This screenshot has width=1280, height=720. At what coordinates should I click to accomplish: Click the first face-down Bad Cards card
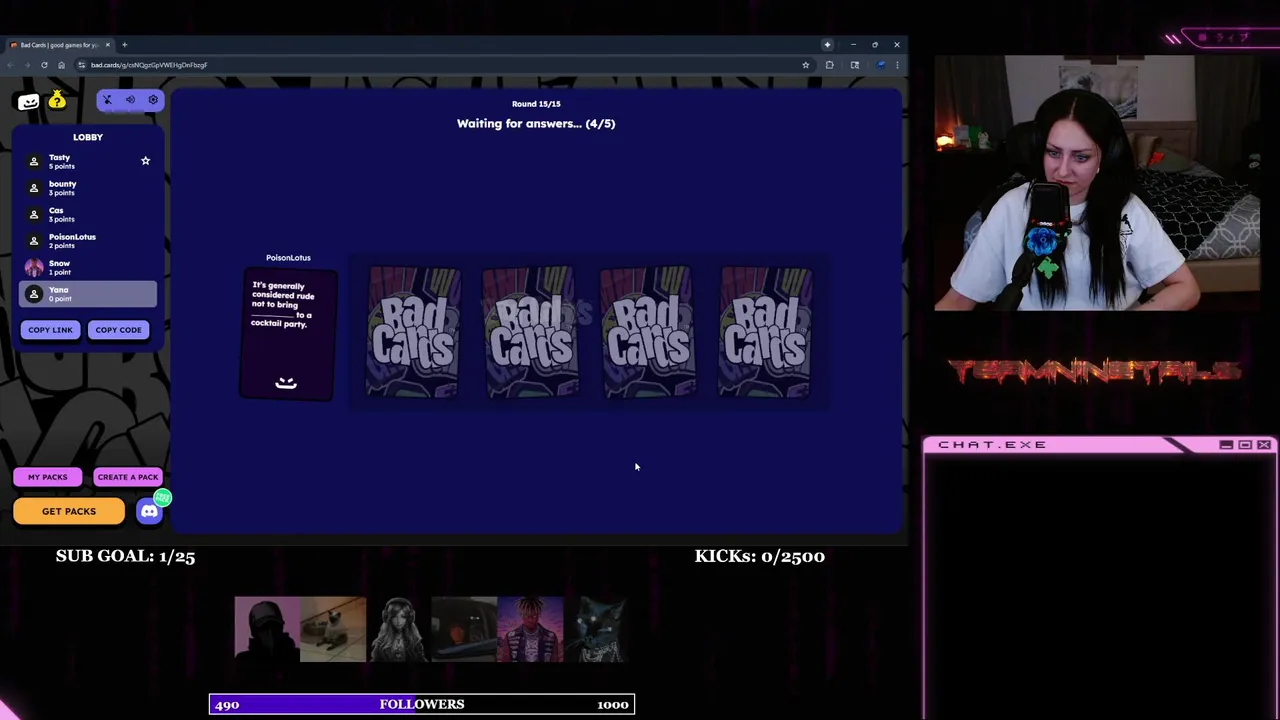(413, 332)
